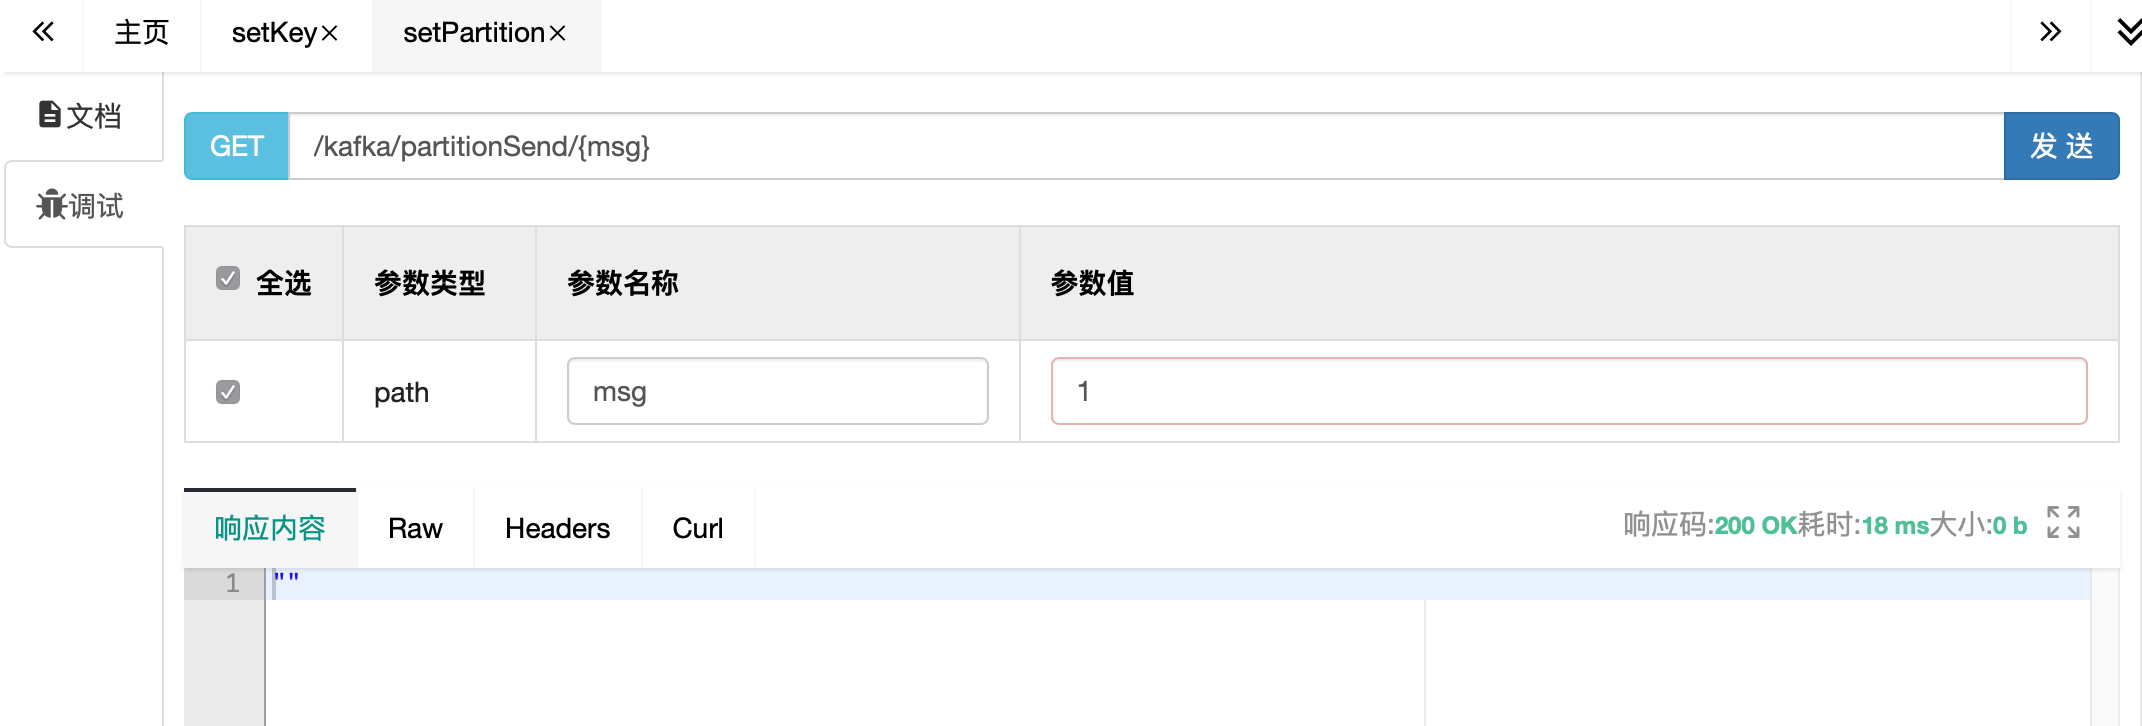Close the setPartition tab

(x=558, y=34)
